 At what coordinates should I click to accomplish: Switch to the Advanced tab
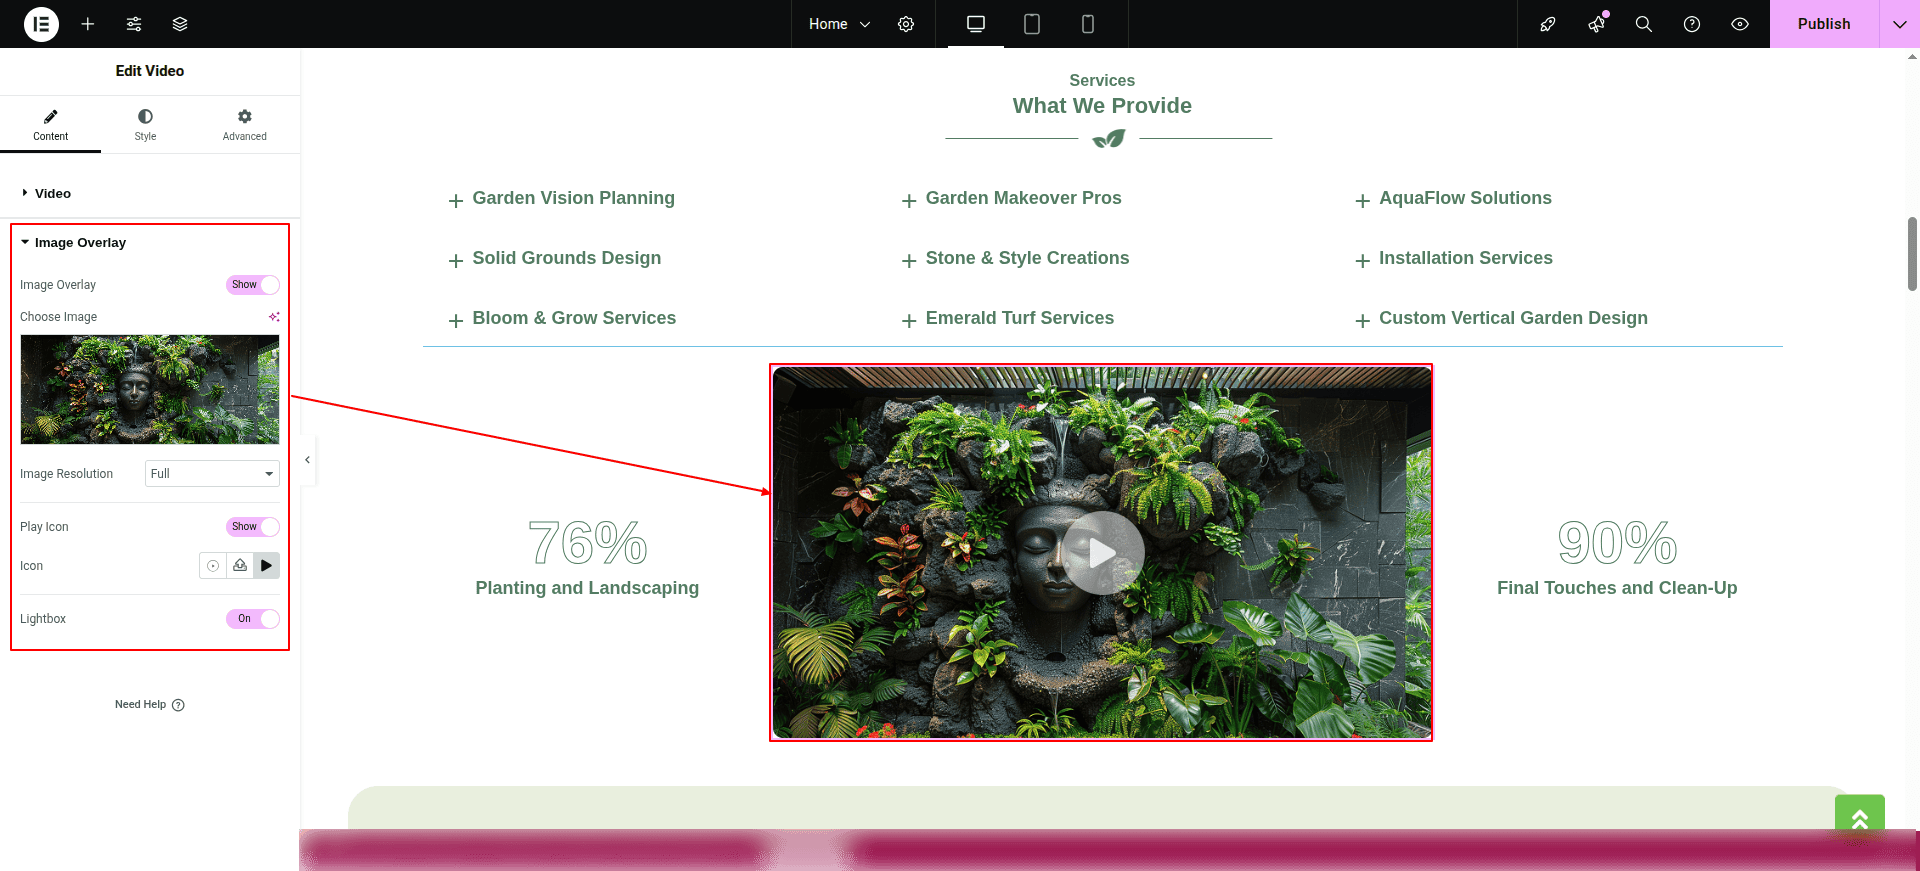(245, 125)
